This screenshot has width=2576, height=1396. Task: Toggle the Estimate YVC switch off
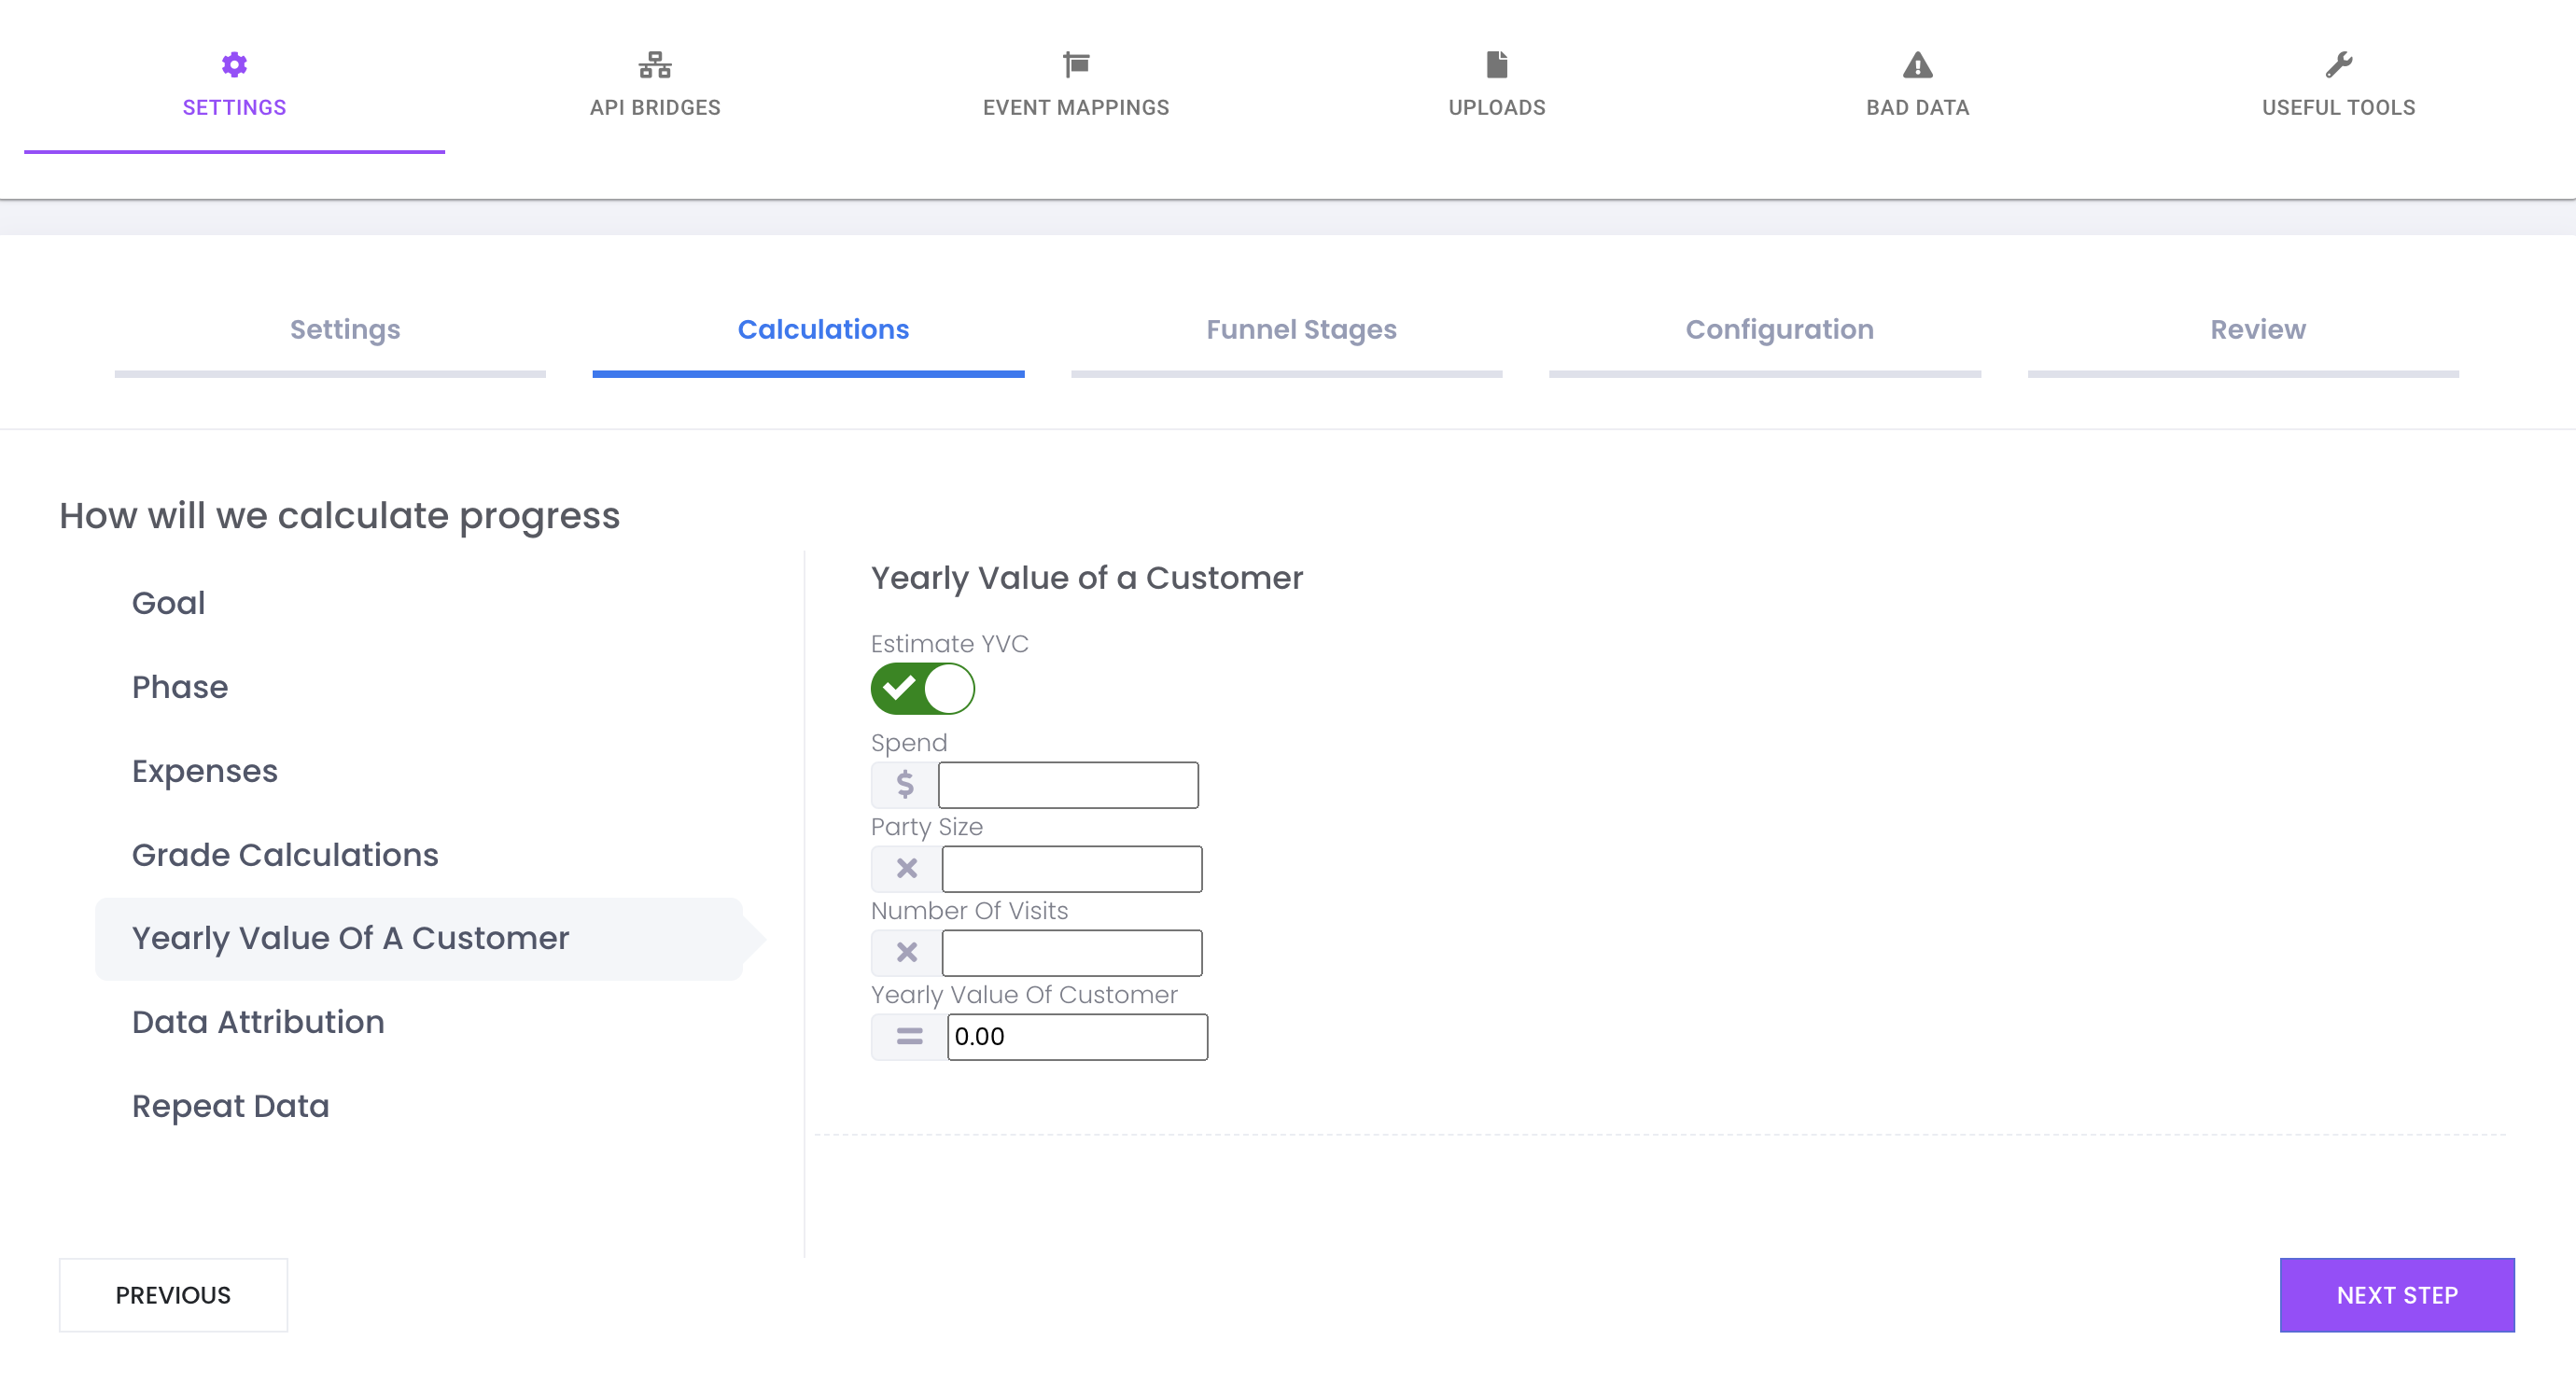tap(922, 688)
